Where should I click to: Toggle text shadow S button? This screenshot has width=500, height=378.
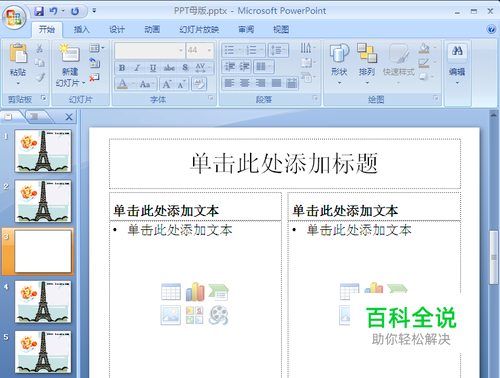[x=185, y=68]
